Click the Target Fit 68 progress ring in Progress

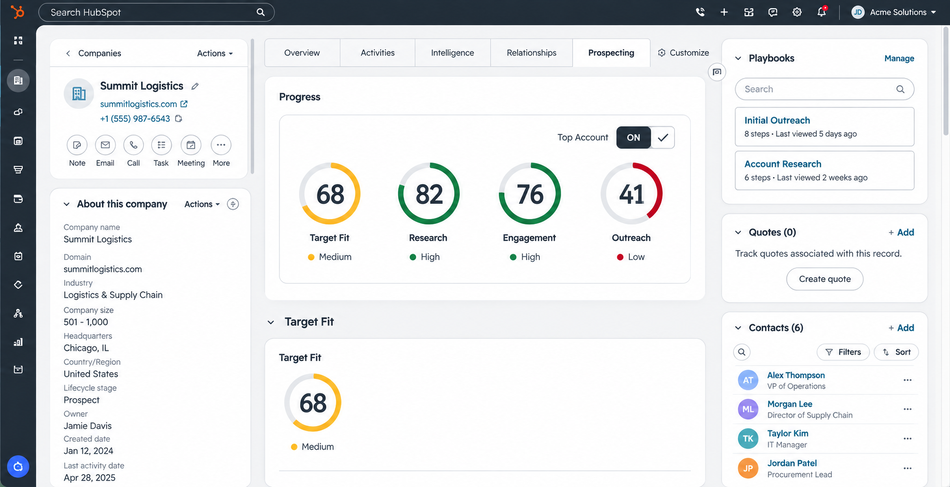tap(330, 194)
